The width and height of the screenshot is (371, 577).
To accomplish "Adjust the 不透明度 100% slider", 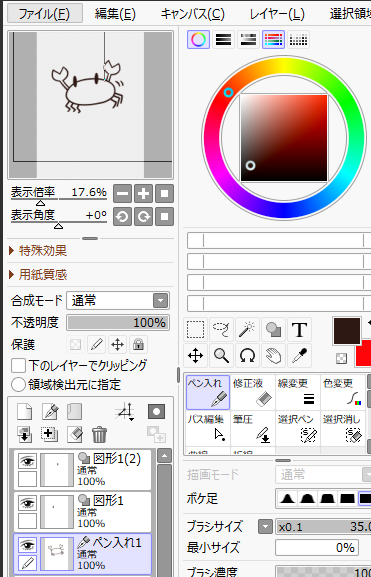I will pos(118,323).
